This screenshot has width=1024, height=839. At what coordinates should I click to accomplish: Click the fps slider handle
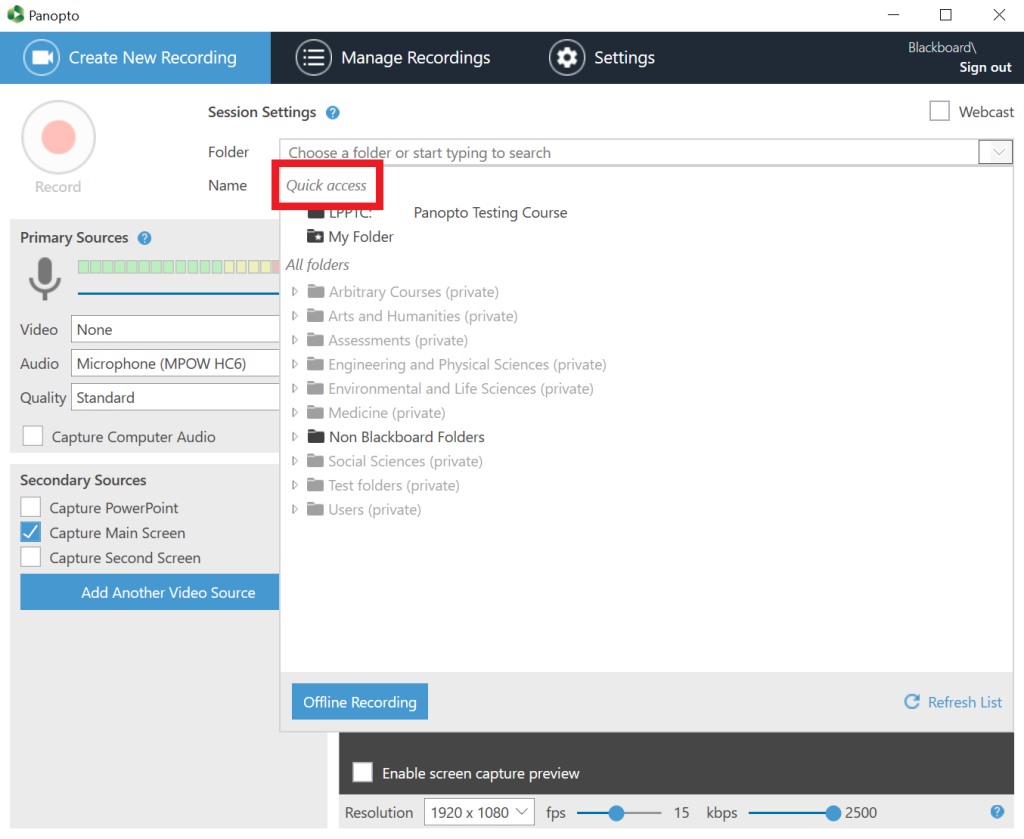[616, 813]
